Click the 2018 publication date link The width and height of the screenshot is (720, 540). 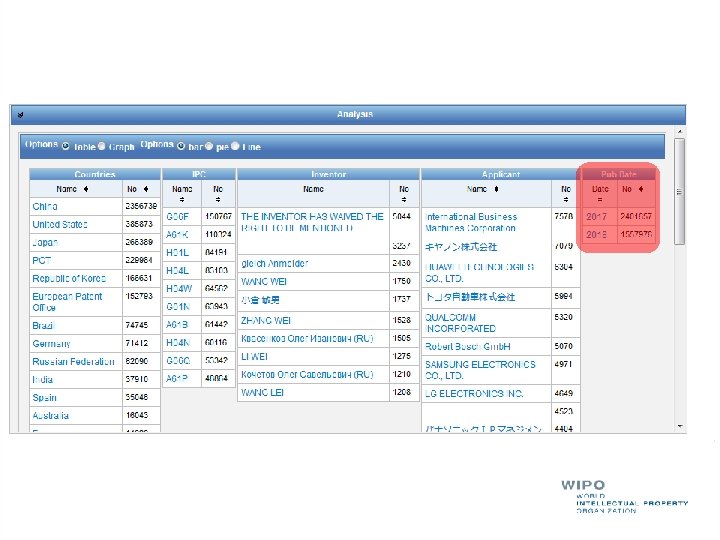[x=596, y=235]
